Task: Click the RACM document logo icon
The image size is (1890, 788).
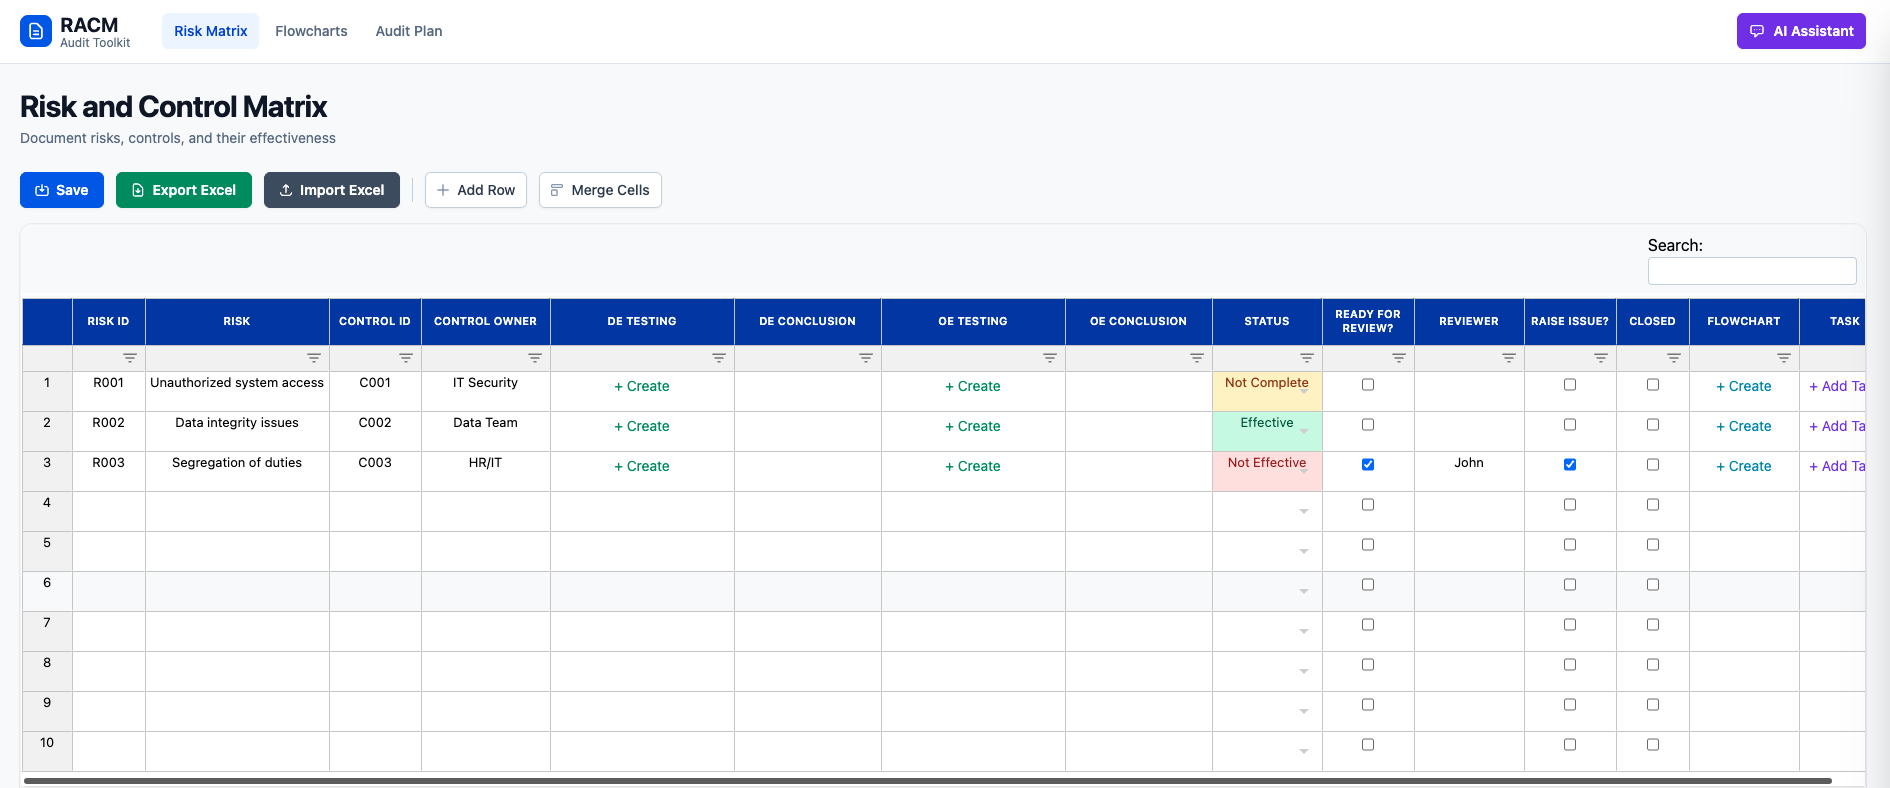Action: click(36, 31)
